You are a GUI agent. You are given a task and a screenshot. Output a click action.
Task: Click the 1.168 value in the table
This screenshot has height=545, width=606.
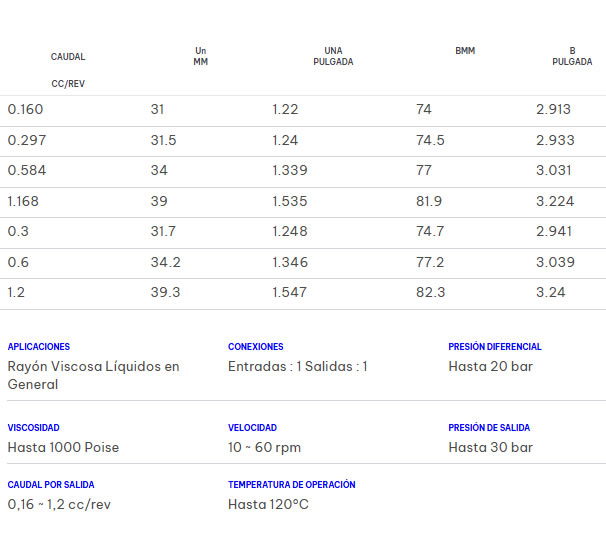tap(24, 202)
